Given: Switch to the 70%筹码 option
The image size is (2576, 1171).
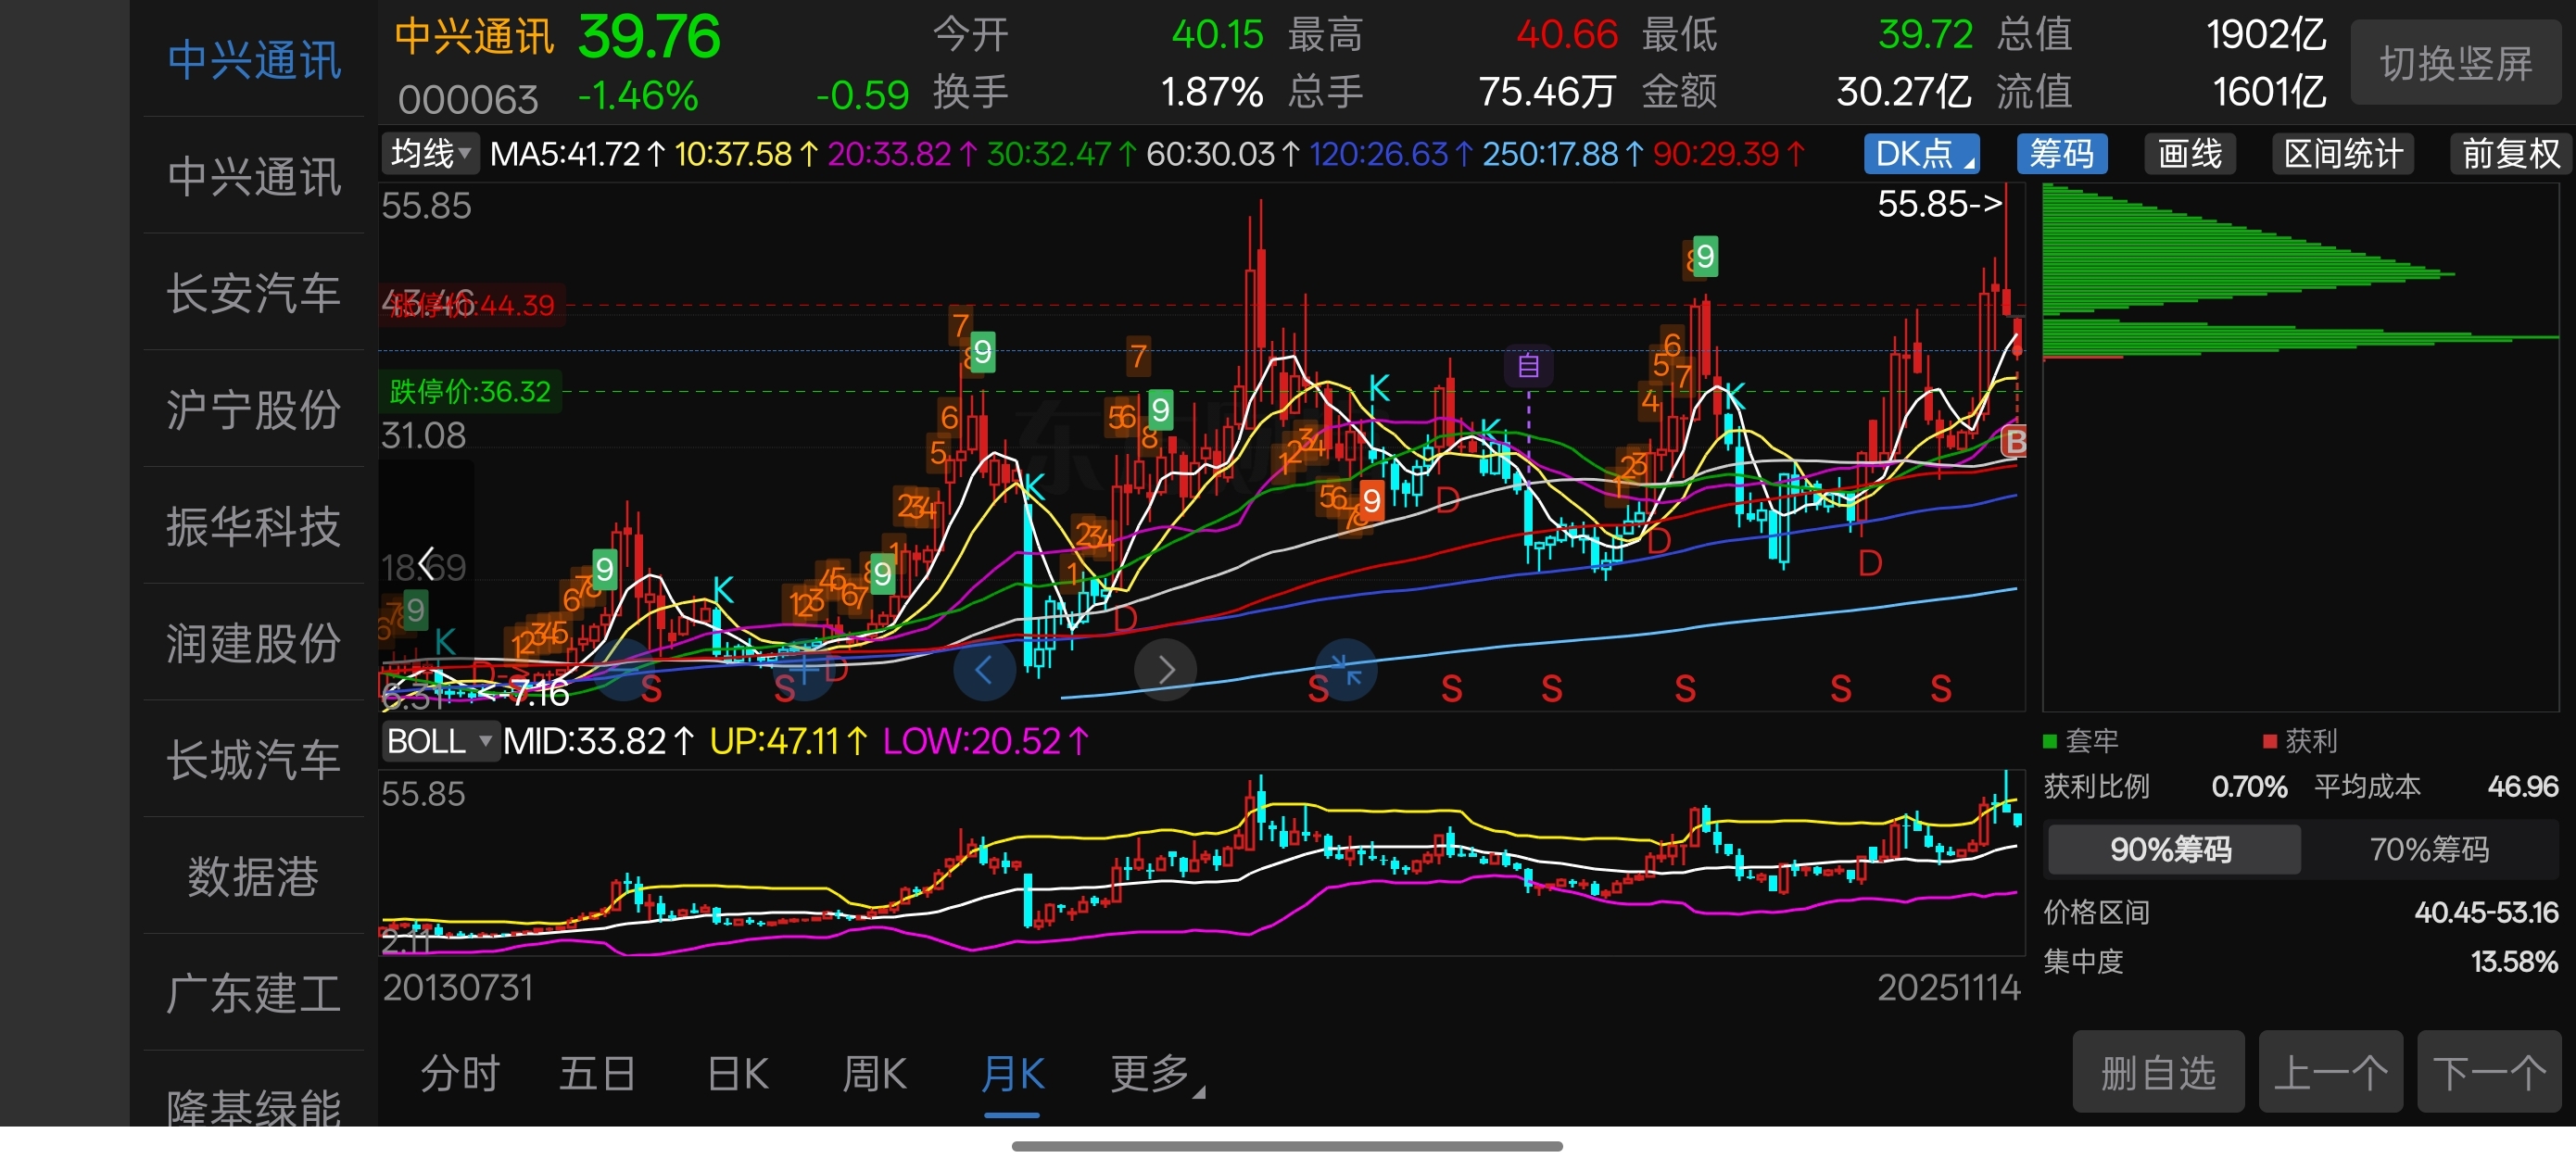Looking at the screenshot, I should [2428, 849].
